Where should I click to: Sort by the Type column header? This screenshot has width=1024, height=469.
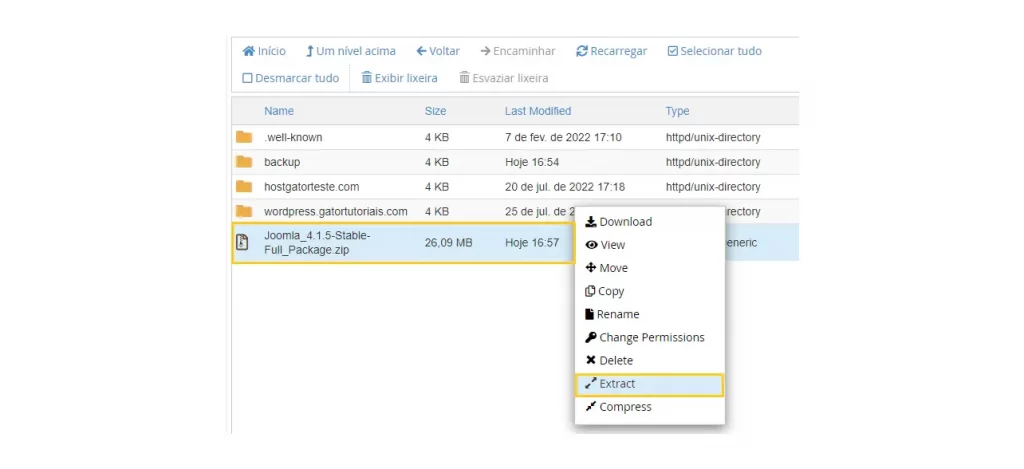point(677,111)
